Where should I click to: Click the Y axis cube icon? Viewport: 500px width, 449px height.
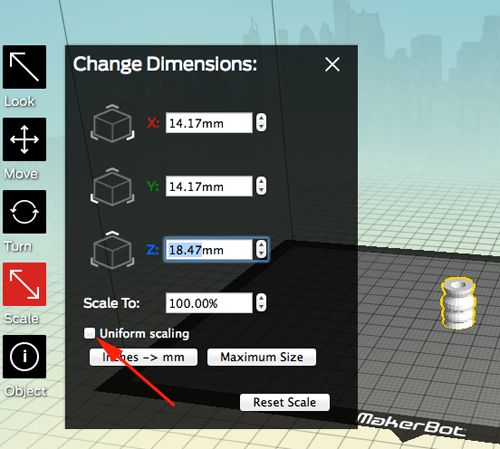pos(112,187)
